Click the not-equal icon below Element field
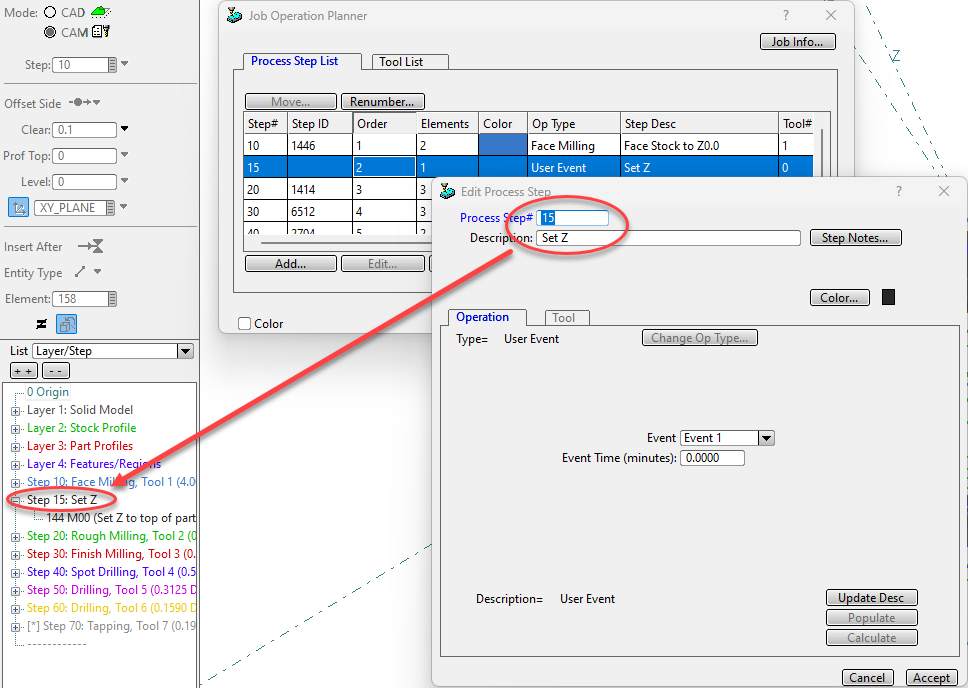Viewport: 968px width, 688px height. (41, 323)
